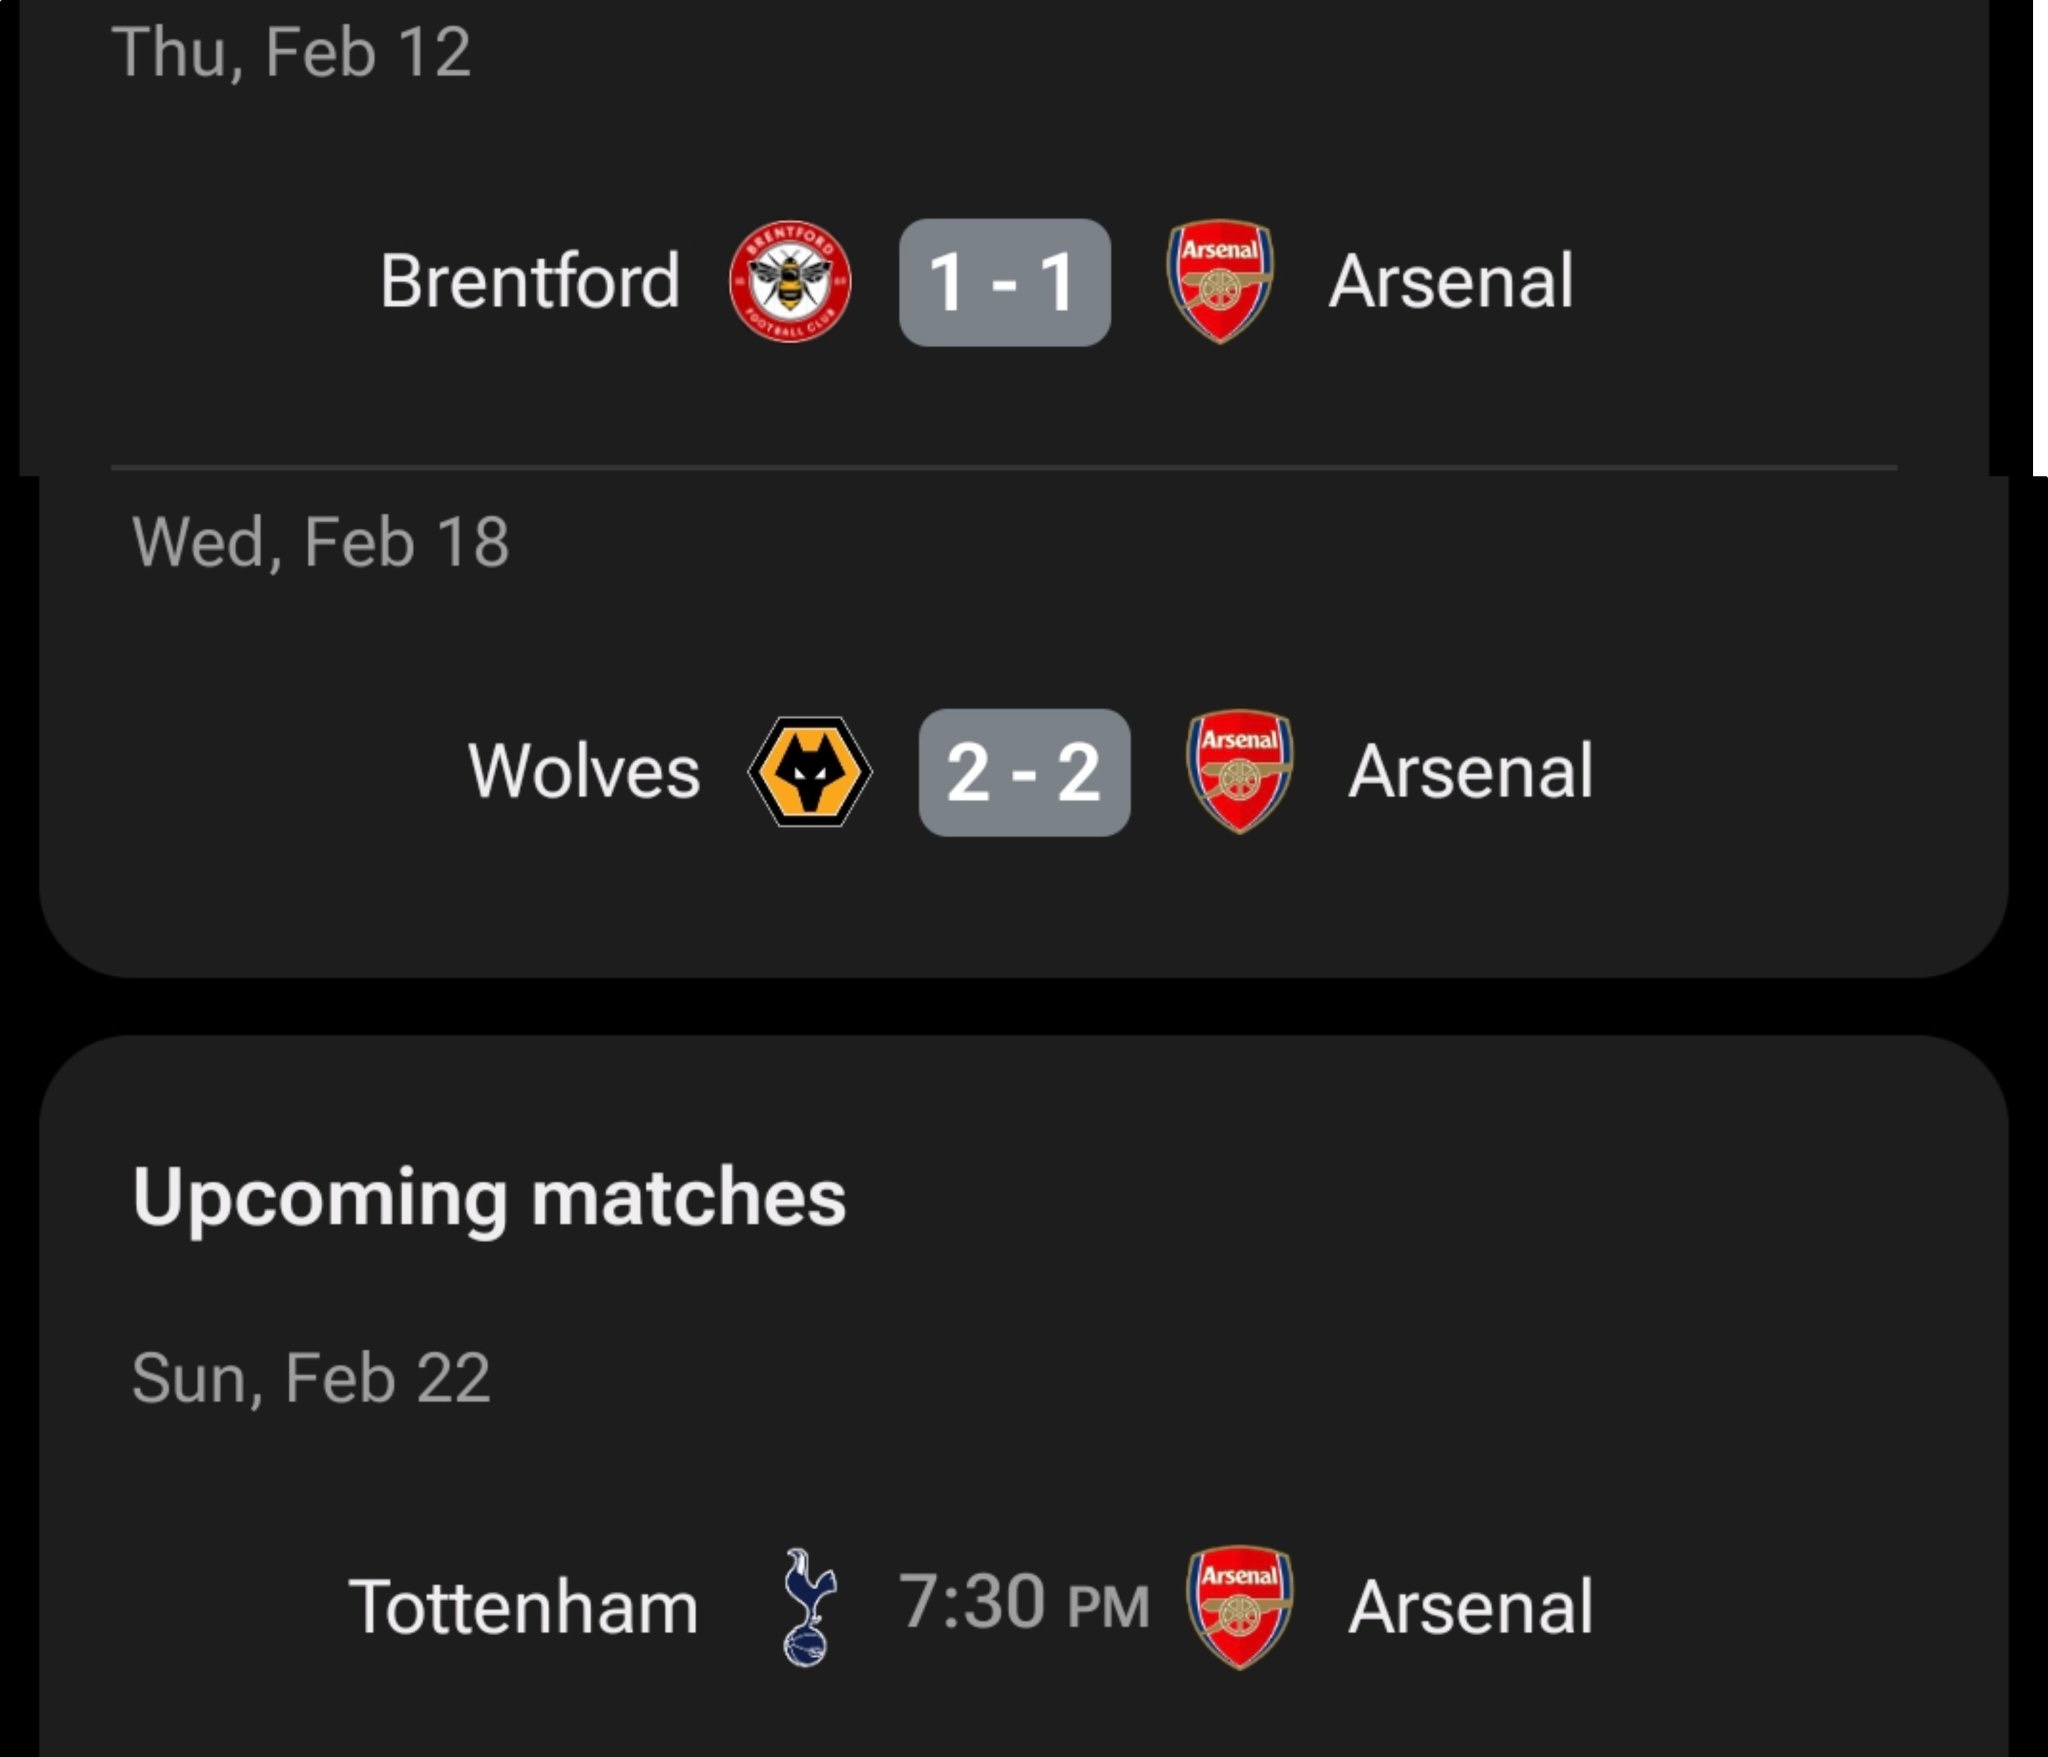2048x1757 pixels.
Task: Click the Upcoming matches heading
Action: tap(489, 1197)
